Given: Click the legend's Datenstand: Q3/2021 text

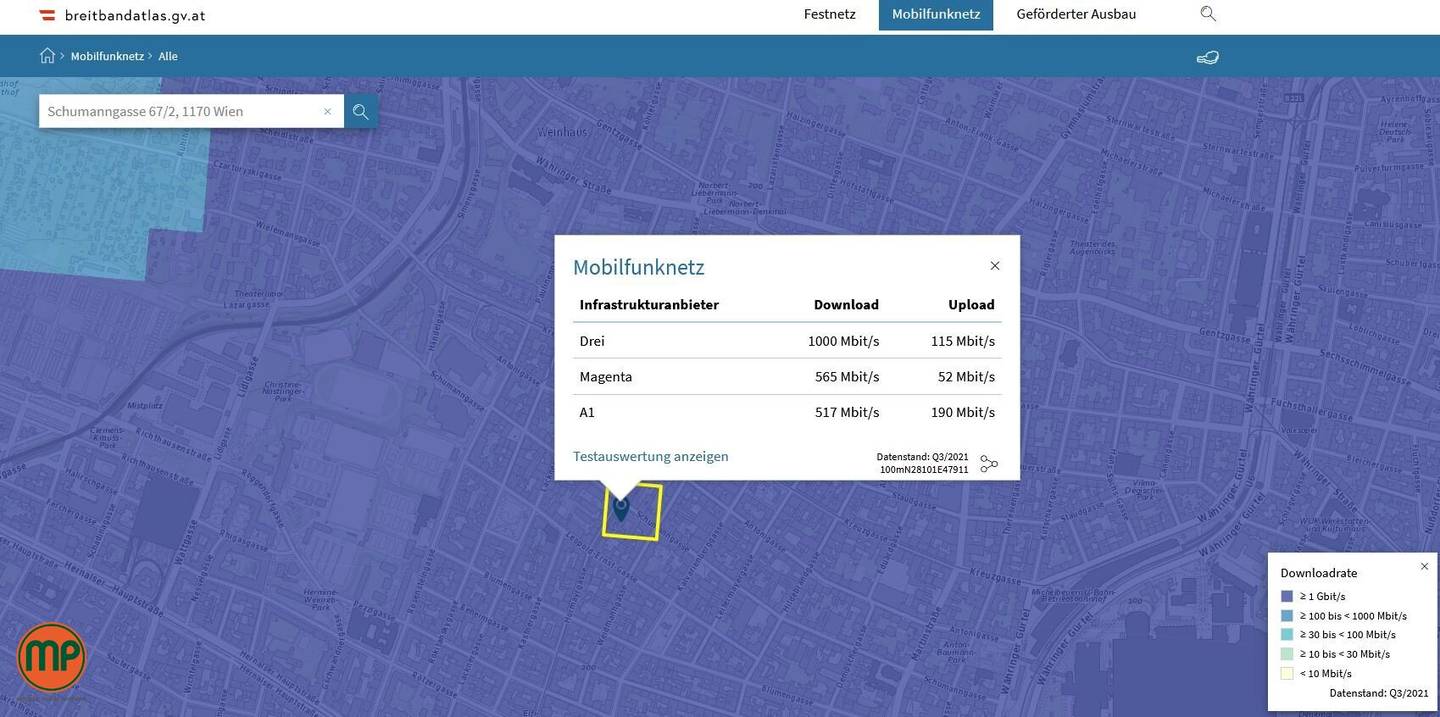Looking at the screenshot, I should pos(1379,693).
